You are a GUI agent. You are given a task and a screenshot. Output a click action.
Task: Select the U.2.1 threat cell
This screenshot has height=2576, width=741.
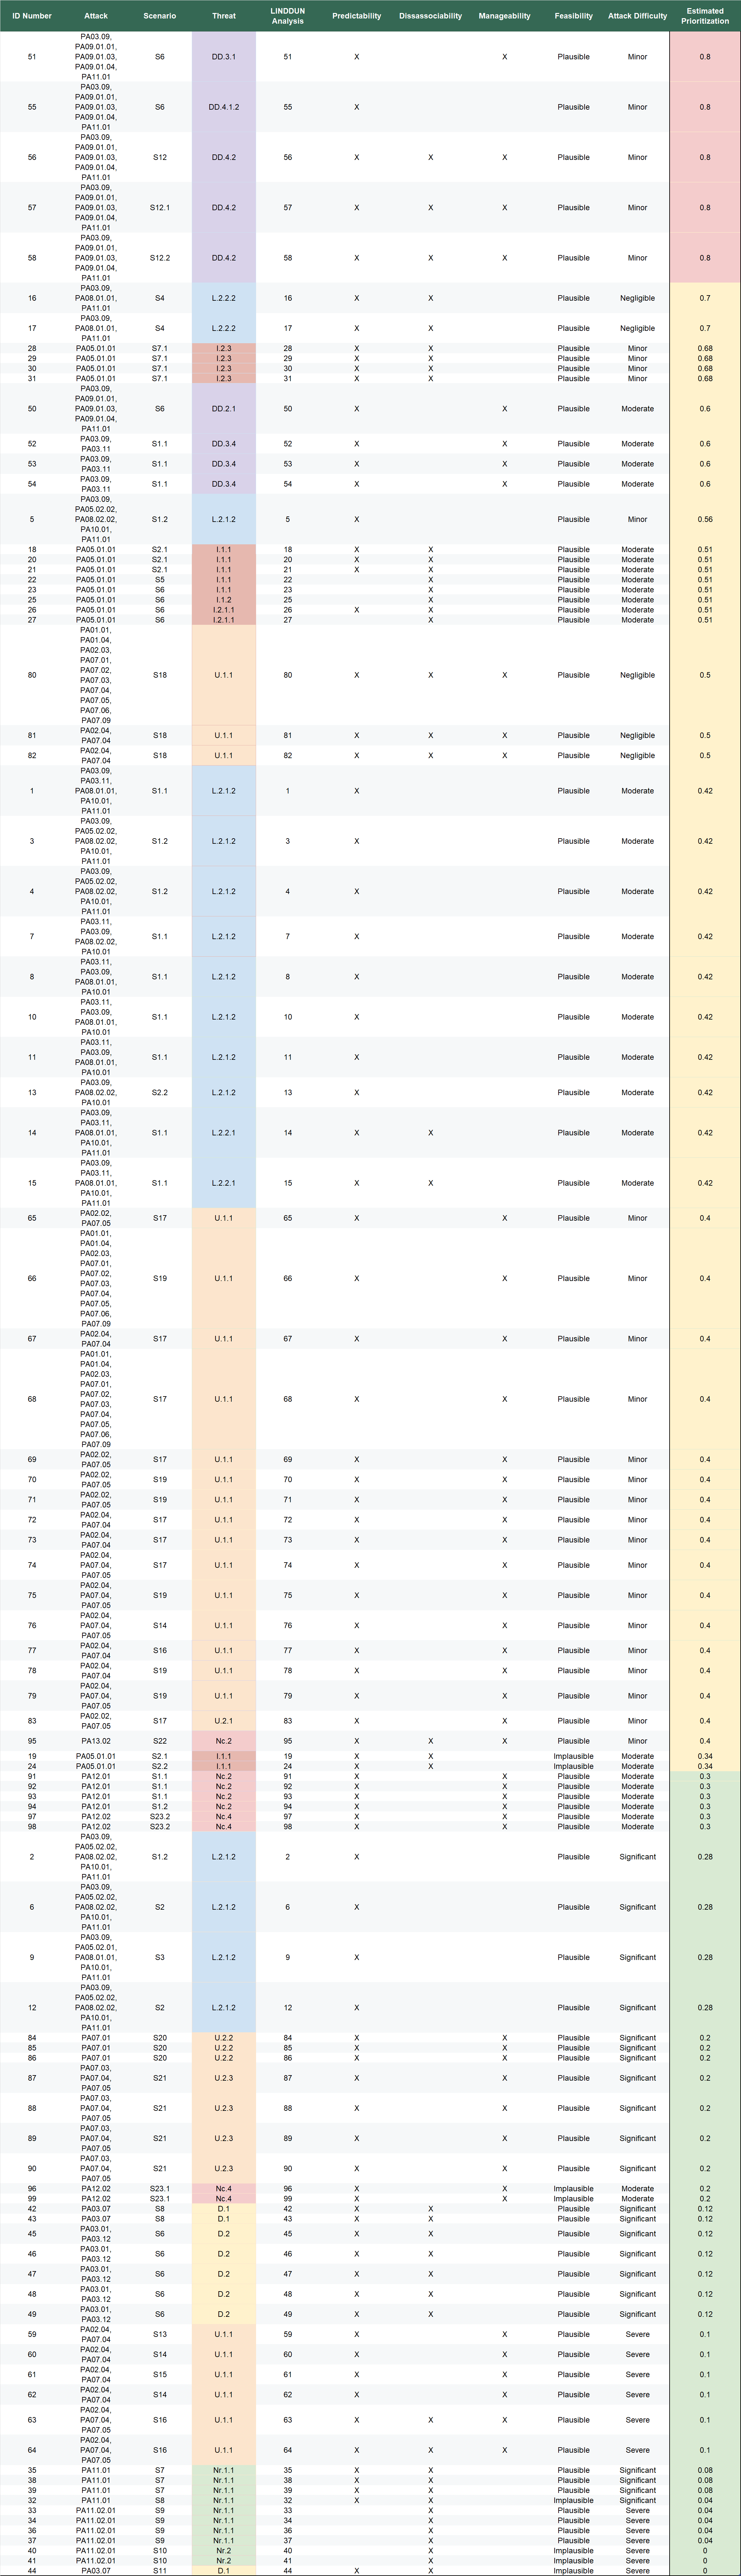[224, 1721]
